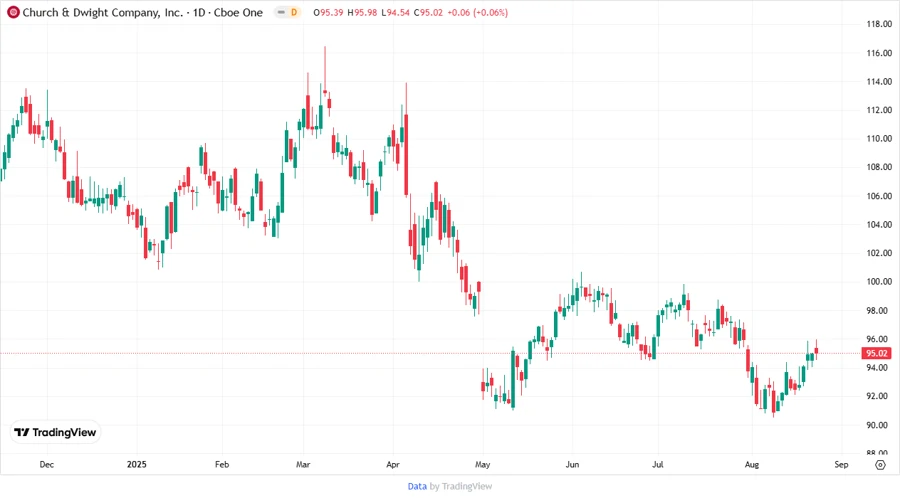Screen dimensions: 900x498
Task: Click the TradingView logo badge
Action: tap(56, 432)
